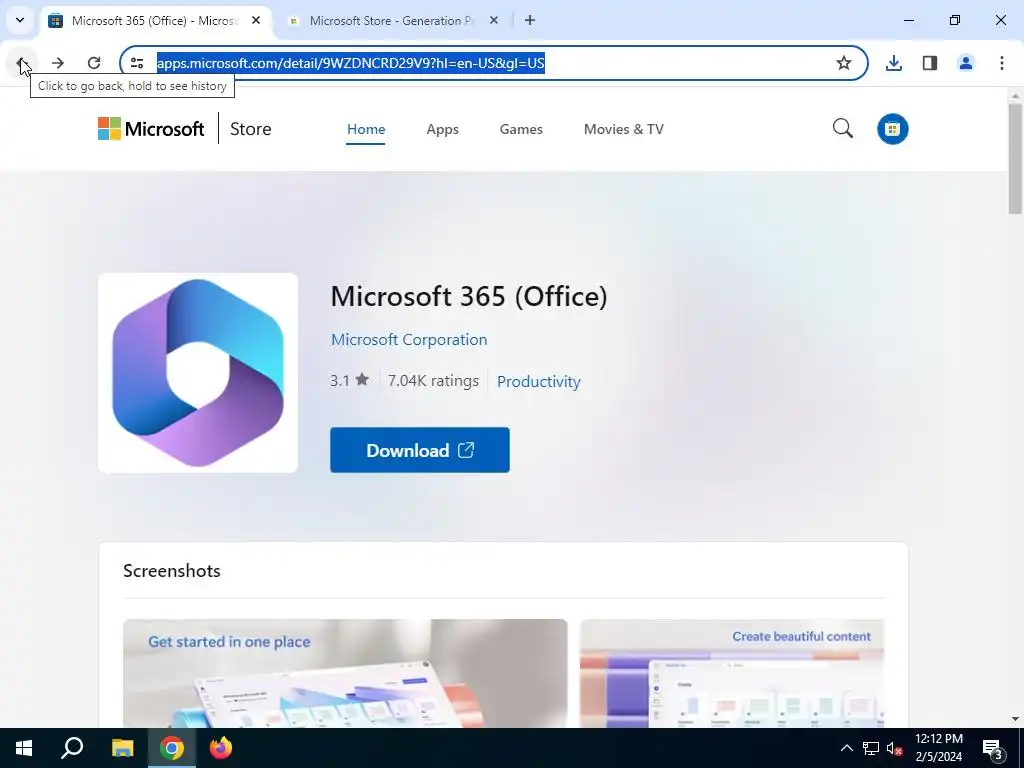This screenshot has width=1024, height=768.
Task: Open Chrome three-dot menu
Action: tap(1002, 63)
